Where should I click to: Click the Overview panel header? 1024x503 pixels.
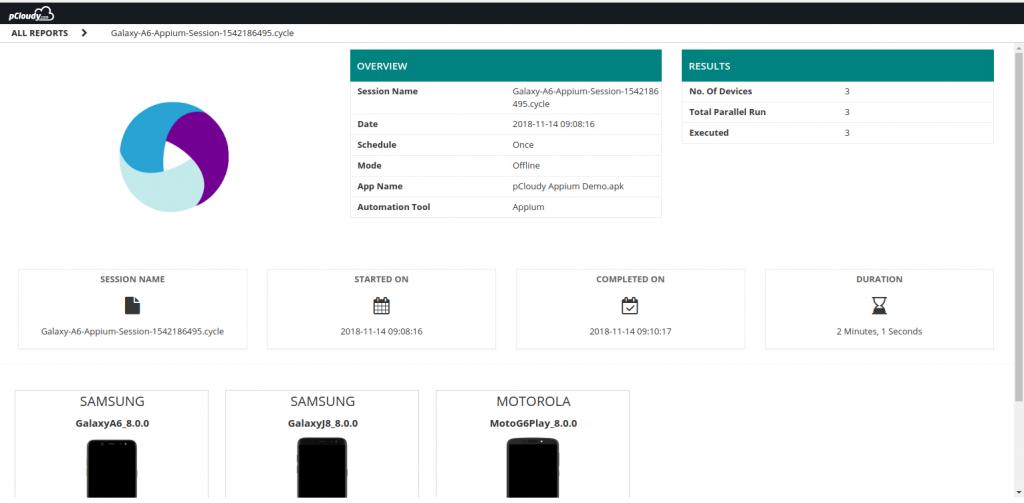click(x=505, y=66)
